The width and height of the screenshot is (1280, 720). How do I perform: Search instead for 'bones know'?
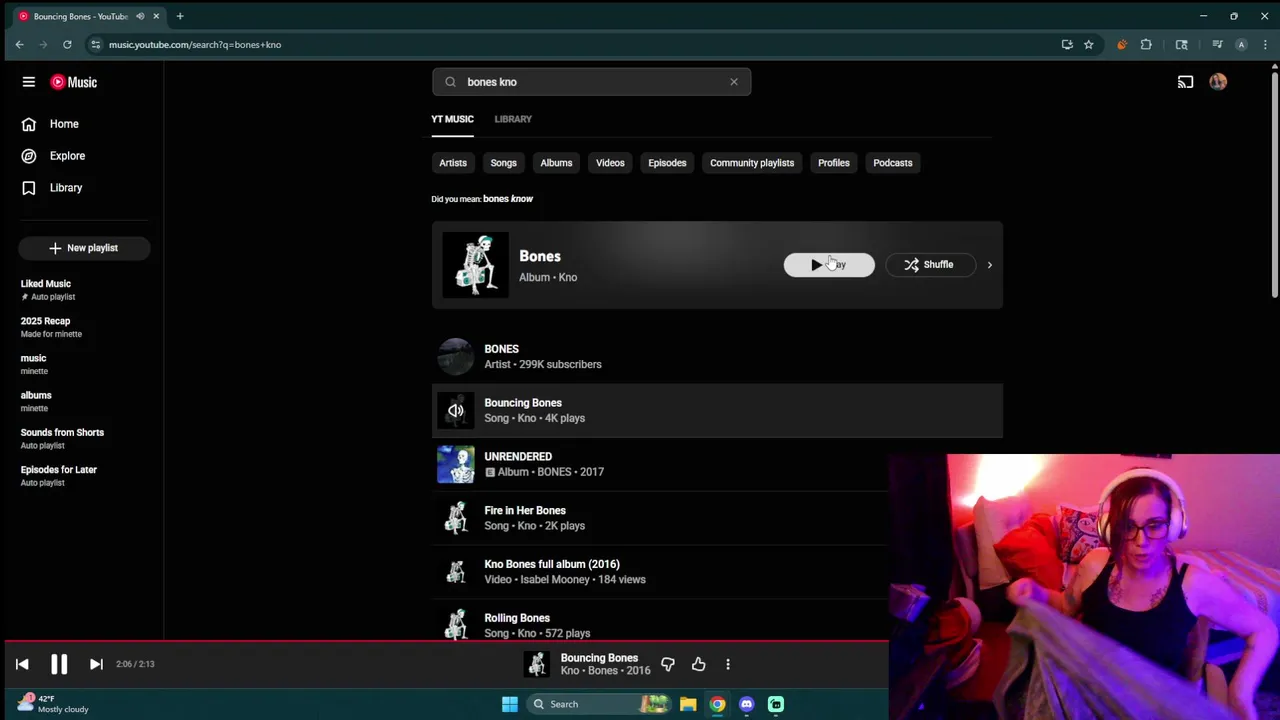pos(508,199)
